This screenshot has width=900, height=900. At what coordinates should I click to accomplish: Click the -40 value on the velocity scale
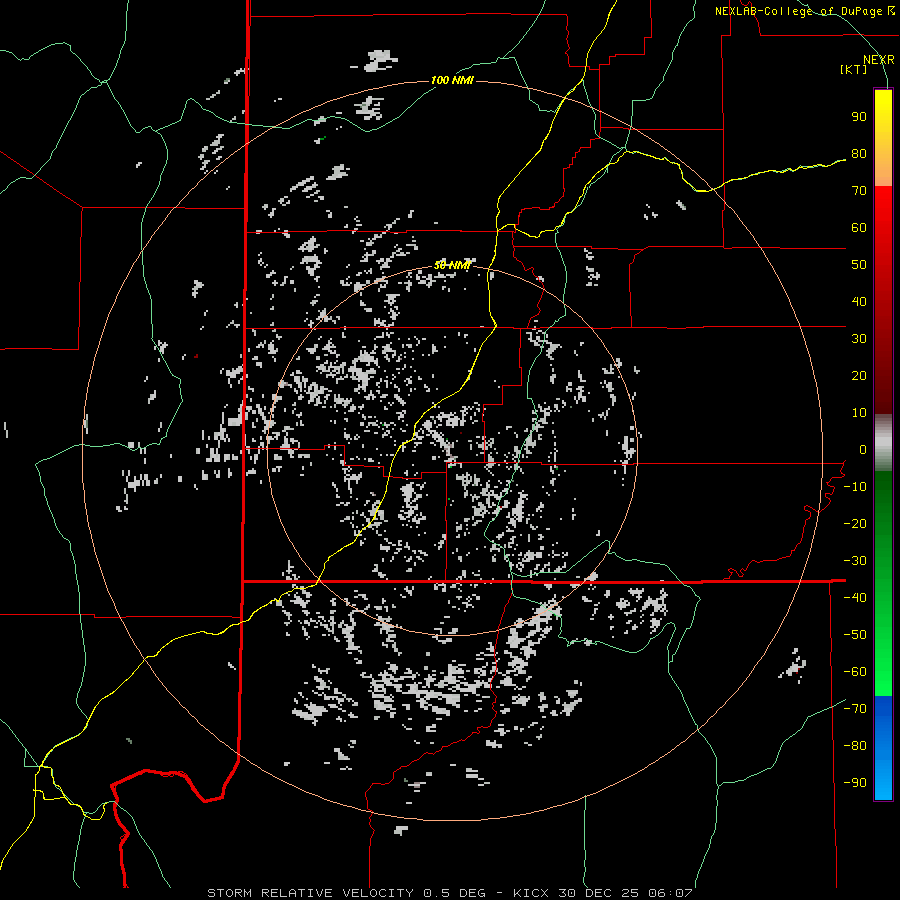(x=855, y=598)
